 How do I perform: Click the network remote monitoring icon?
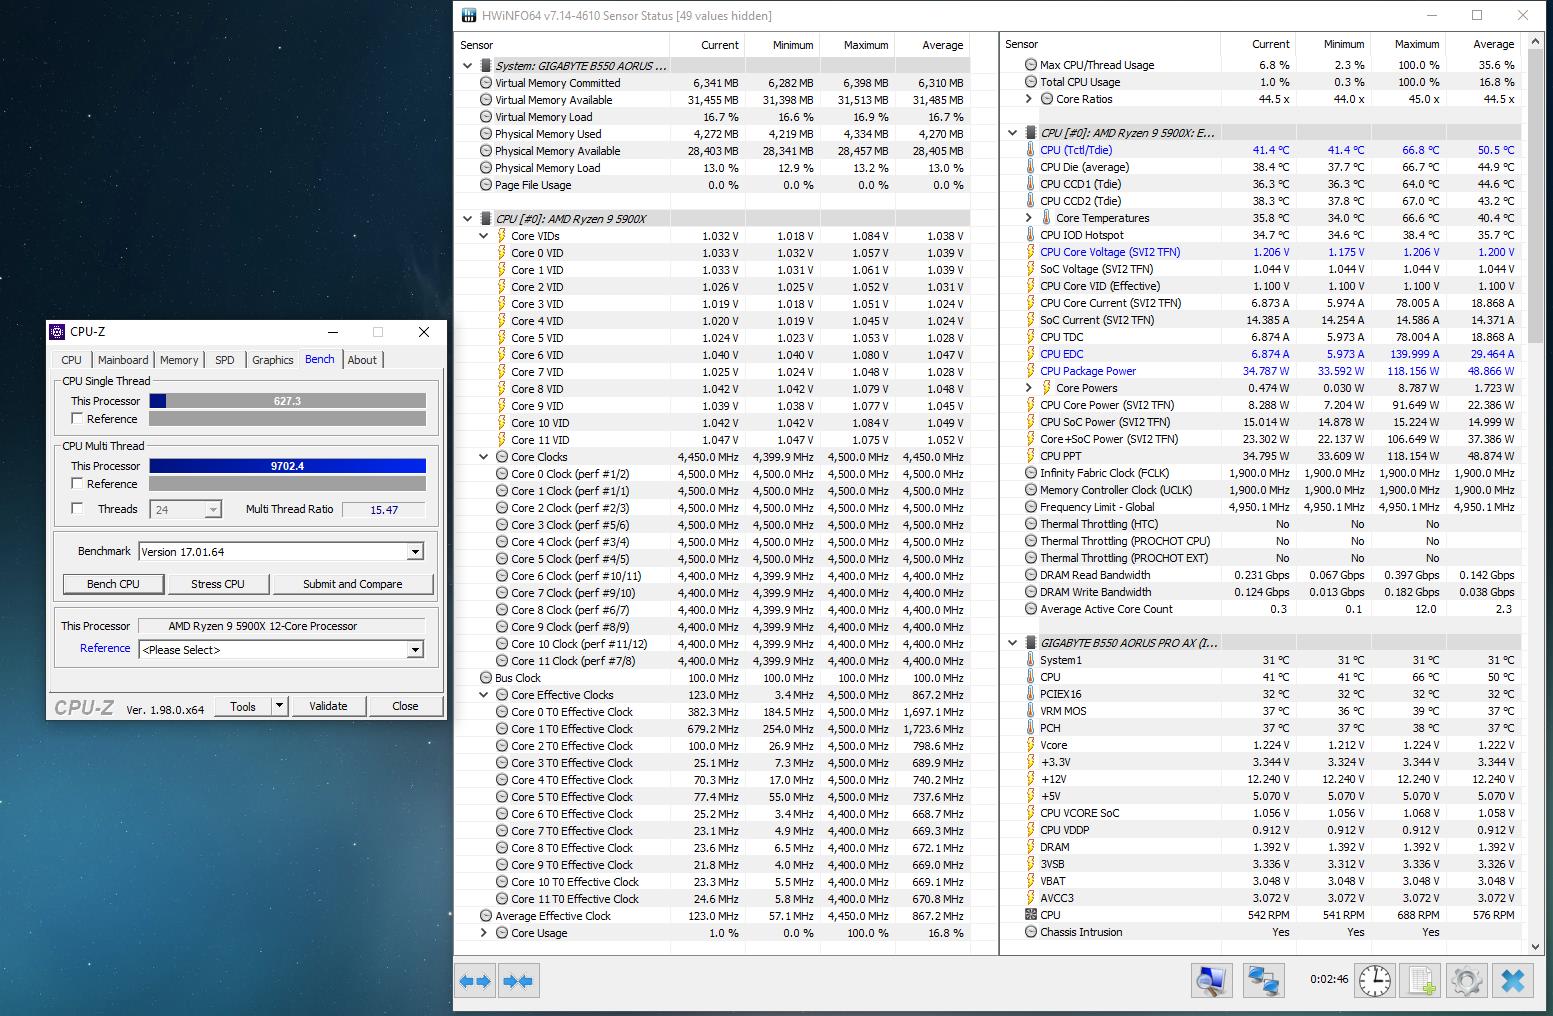tap(1264, 981)
